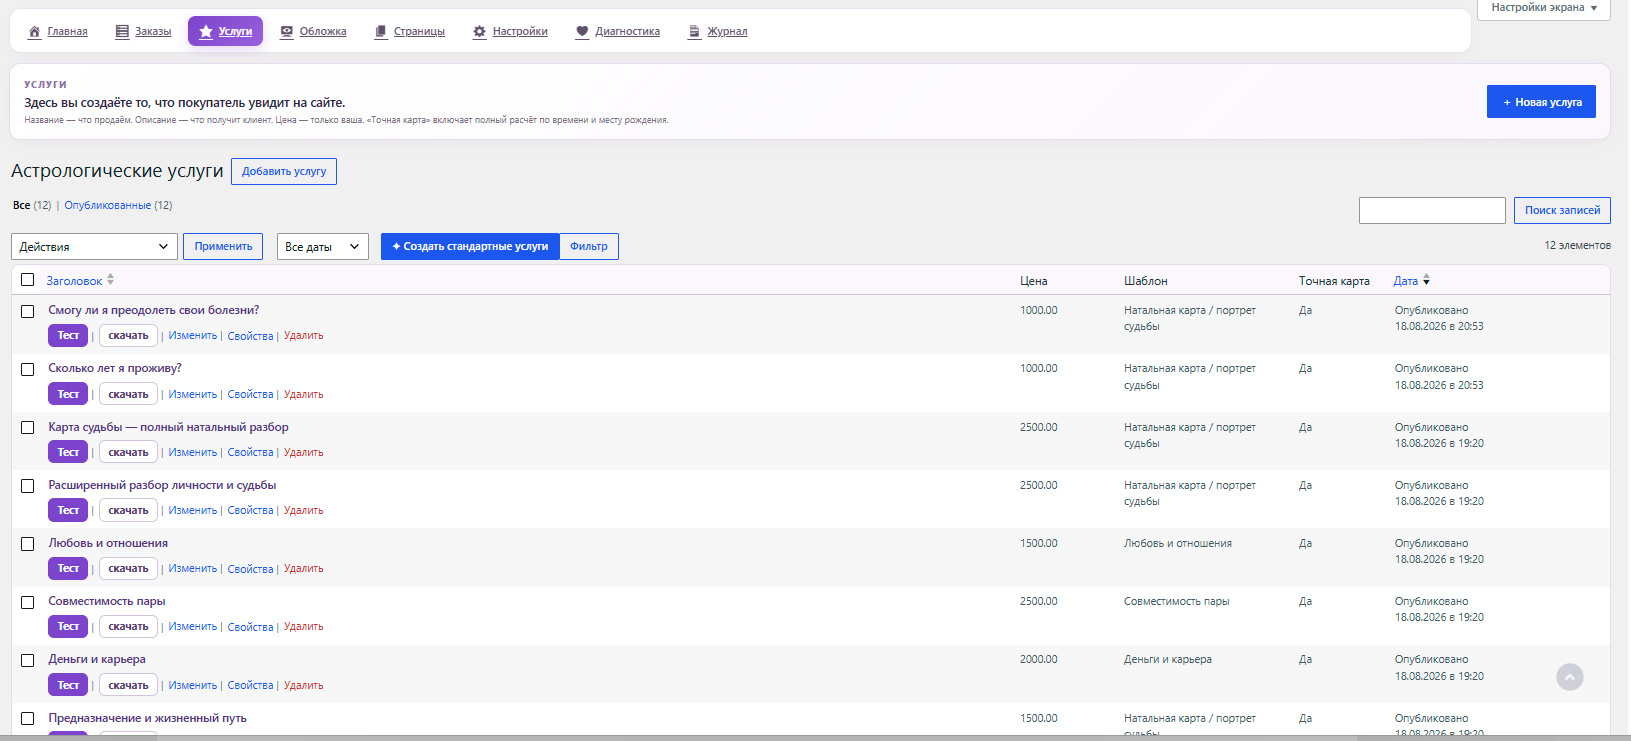Select checkbox for 'Сколько лет я проживу?'

28,369
